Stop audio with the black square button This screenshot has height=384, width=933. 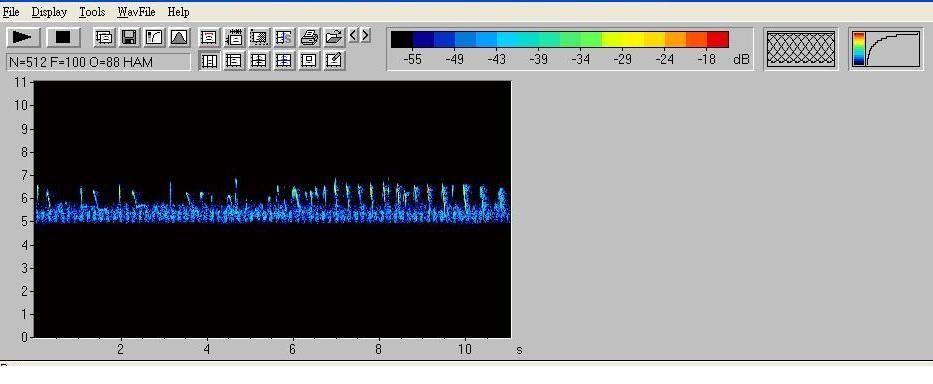click(x=63, y=38)
